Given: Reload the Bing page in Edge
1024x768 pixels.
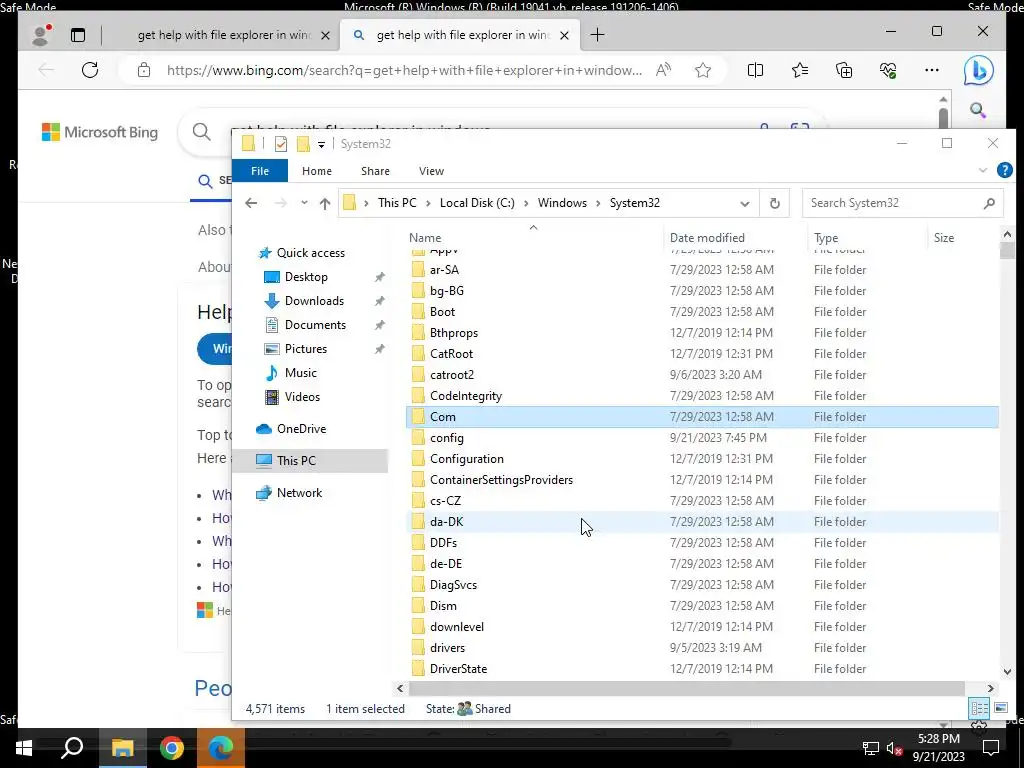Looking at the screenshot, I should pos(90,70).
